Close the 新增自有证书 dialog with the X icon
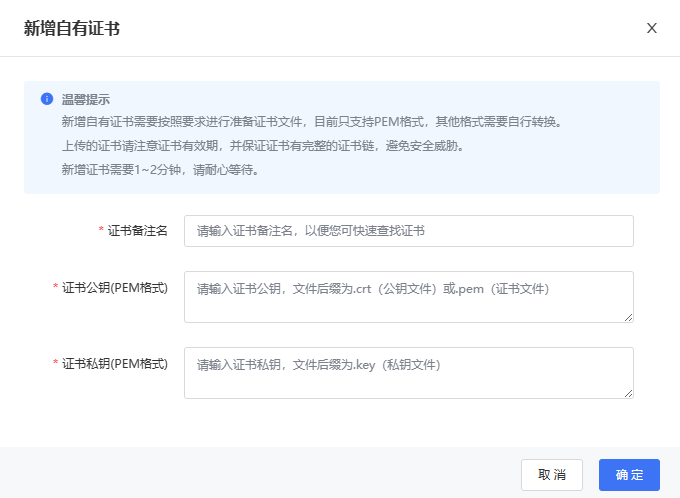The image size is (680, 498). (651, 28)
